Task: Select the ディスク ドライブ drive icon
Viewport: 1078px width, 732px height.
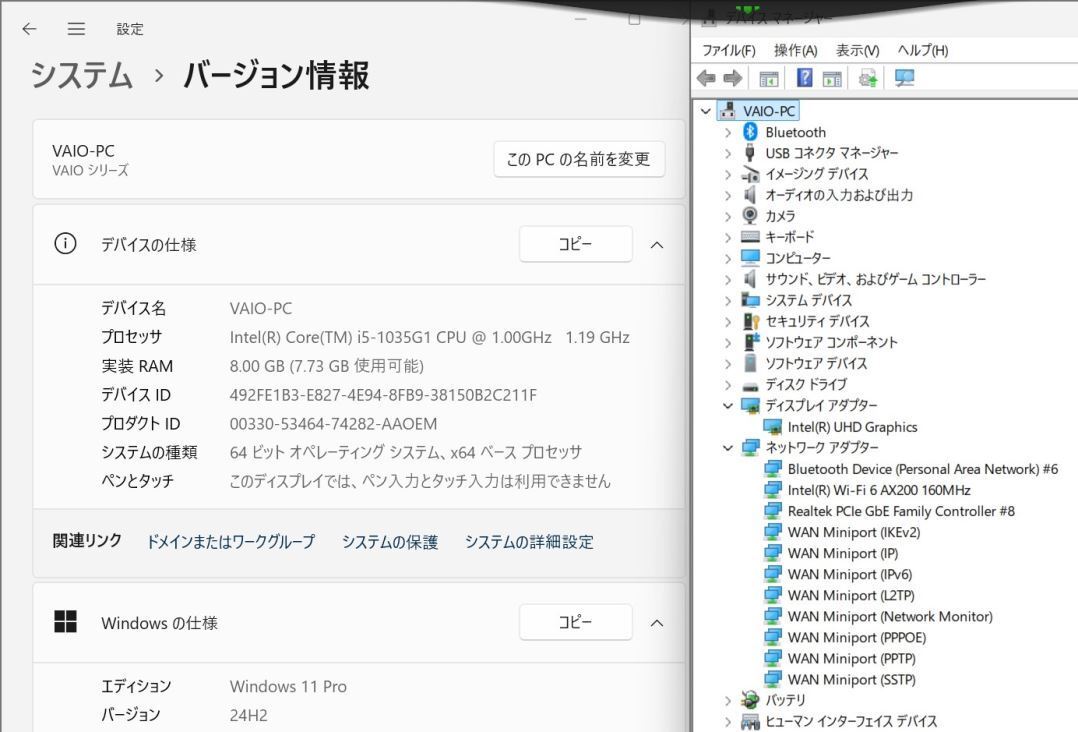Action: (x=750, y=386)
